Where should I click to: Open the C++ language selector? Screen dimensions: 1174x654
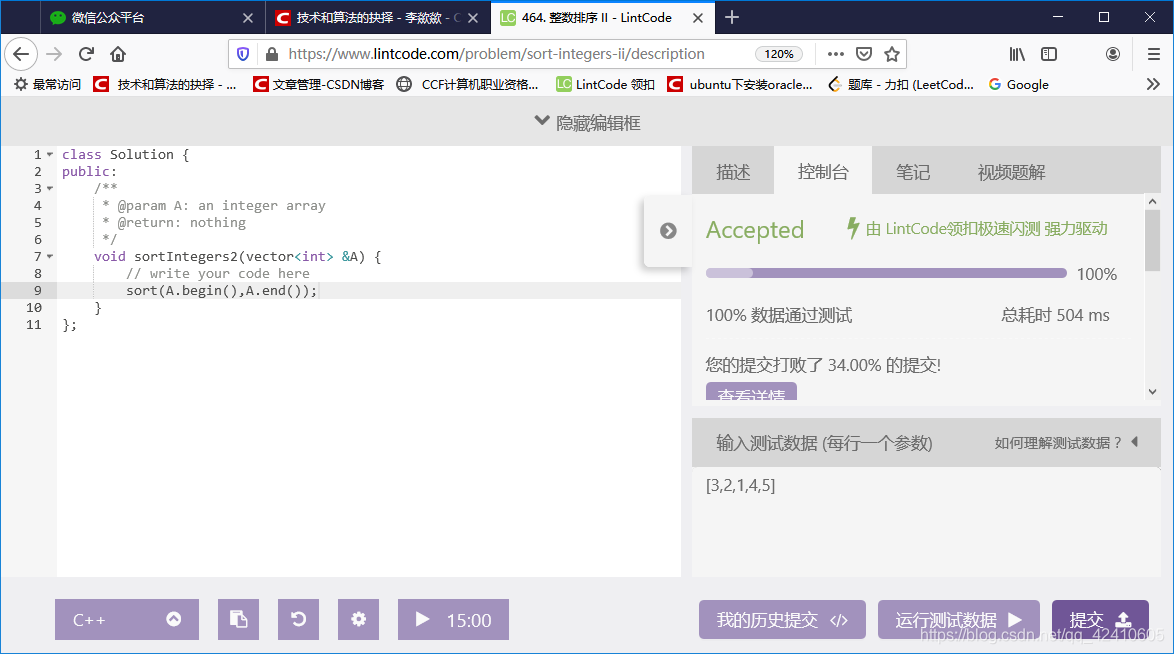(x=127, y=619)
